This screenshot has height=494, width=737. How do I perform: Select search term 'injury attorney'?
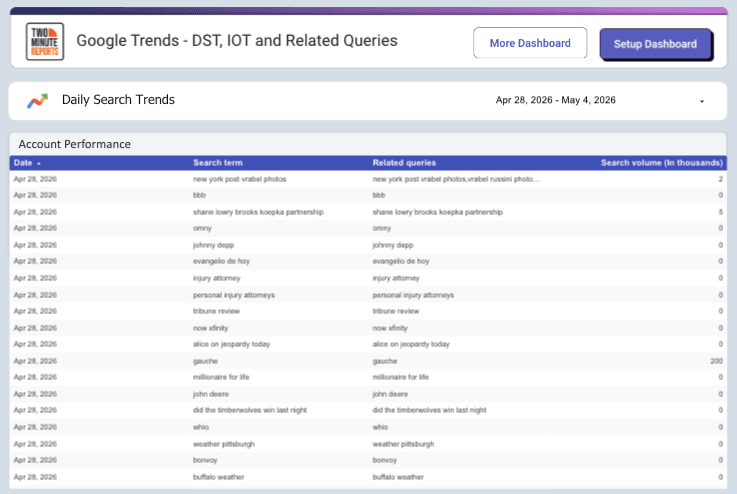click(217, 278)
